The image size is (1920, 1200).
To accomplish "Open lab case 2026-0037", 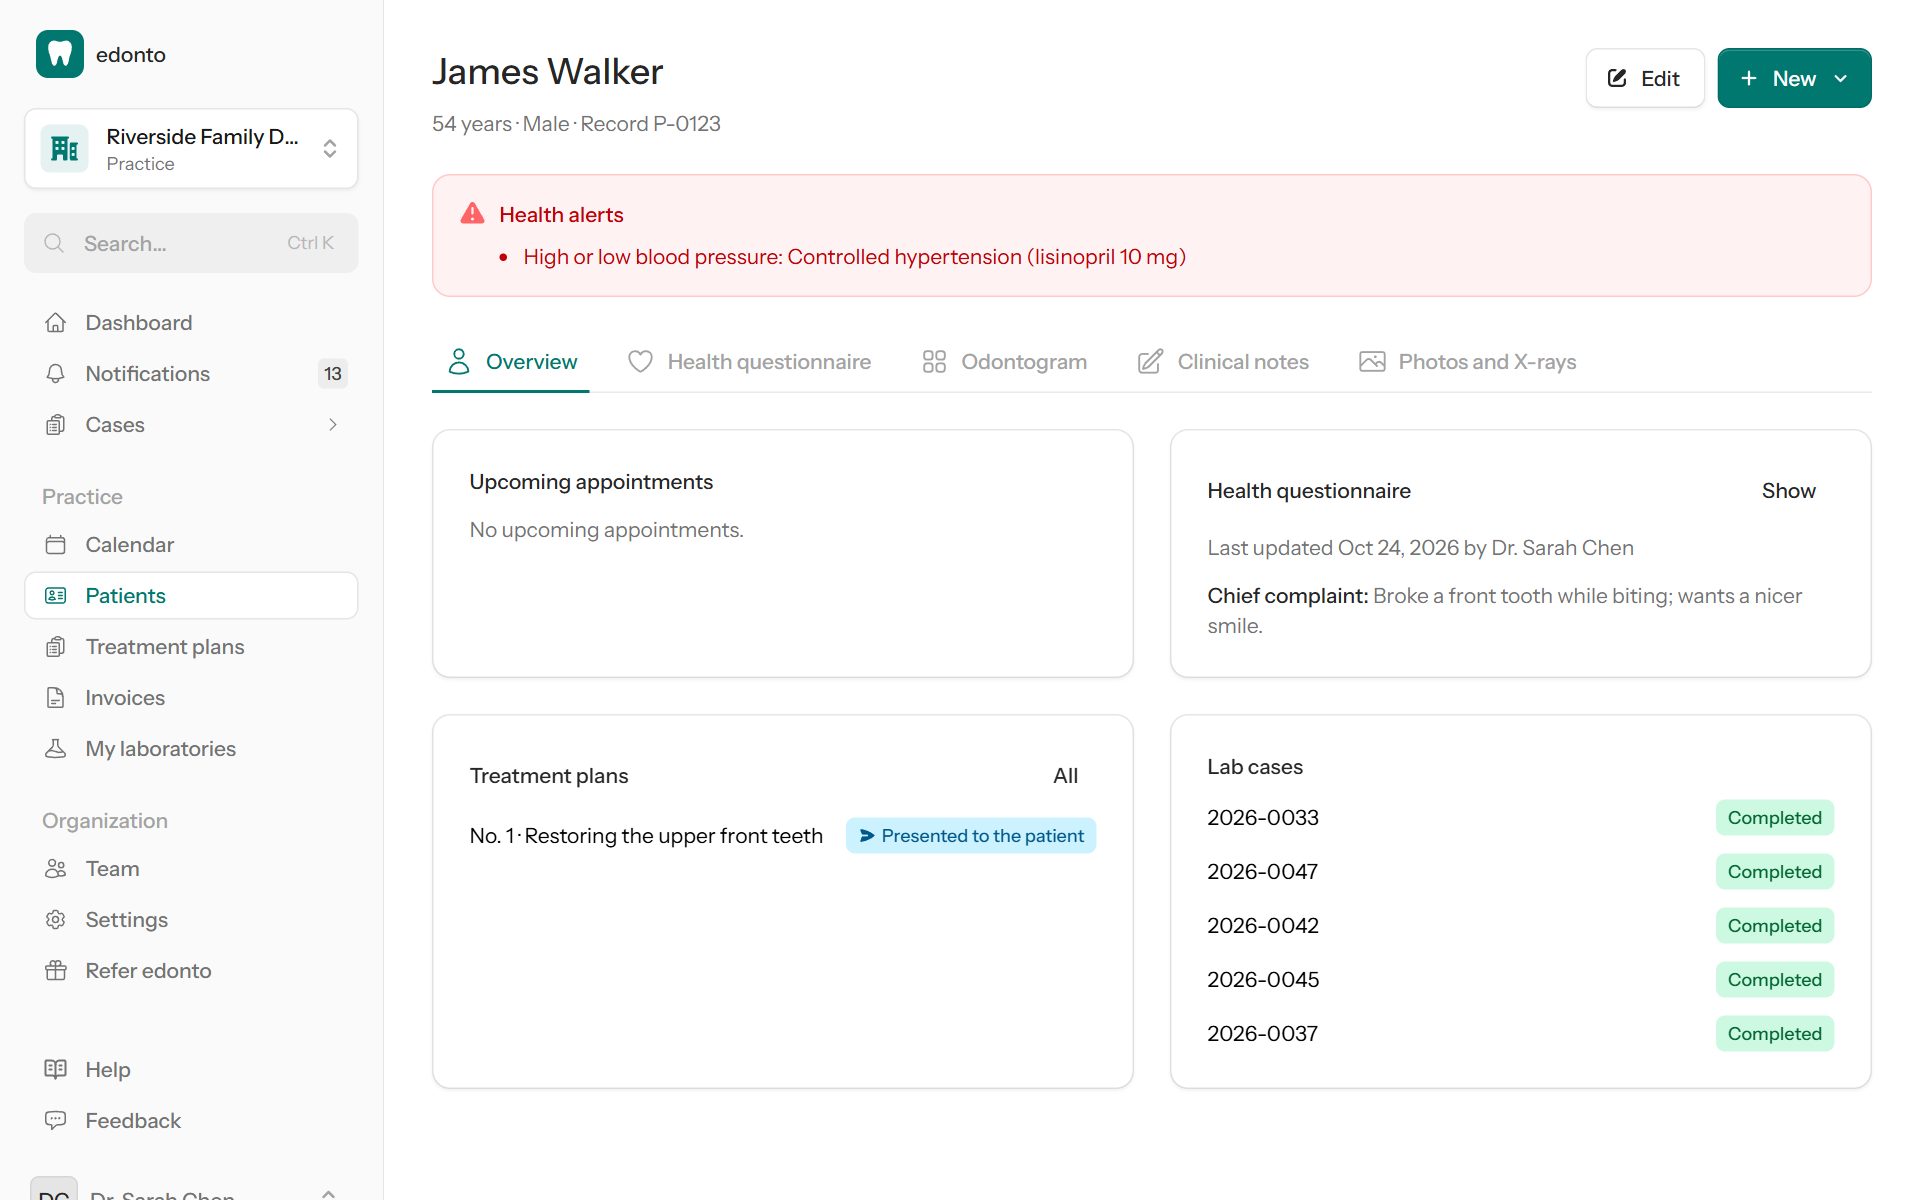I will point(1263,1034).
